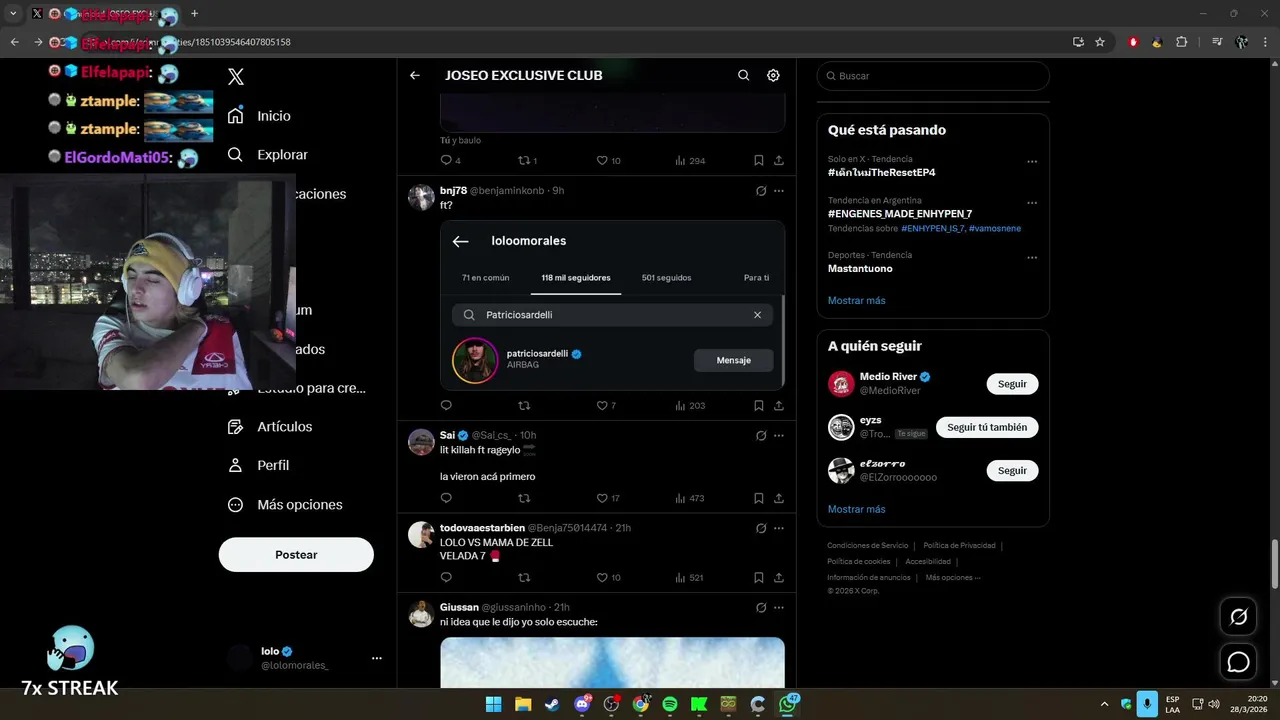Expand Más opciones in footer links
This screenshot has height=720, width=1280.
pyautogui.click(x=953, y=578)
